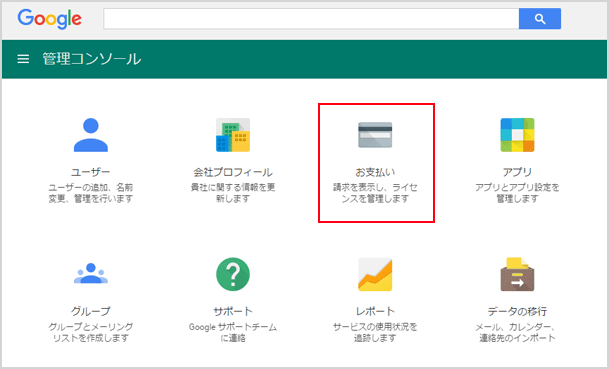
Task: Click the Google logo
Action: tap(50, 19)
